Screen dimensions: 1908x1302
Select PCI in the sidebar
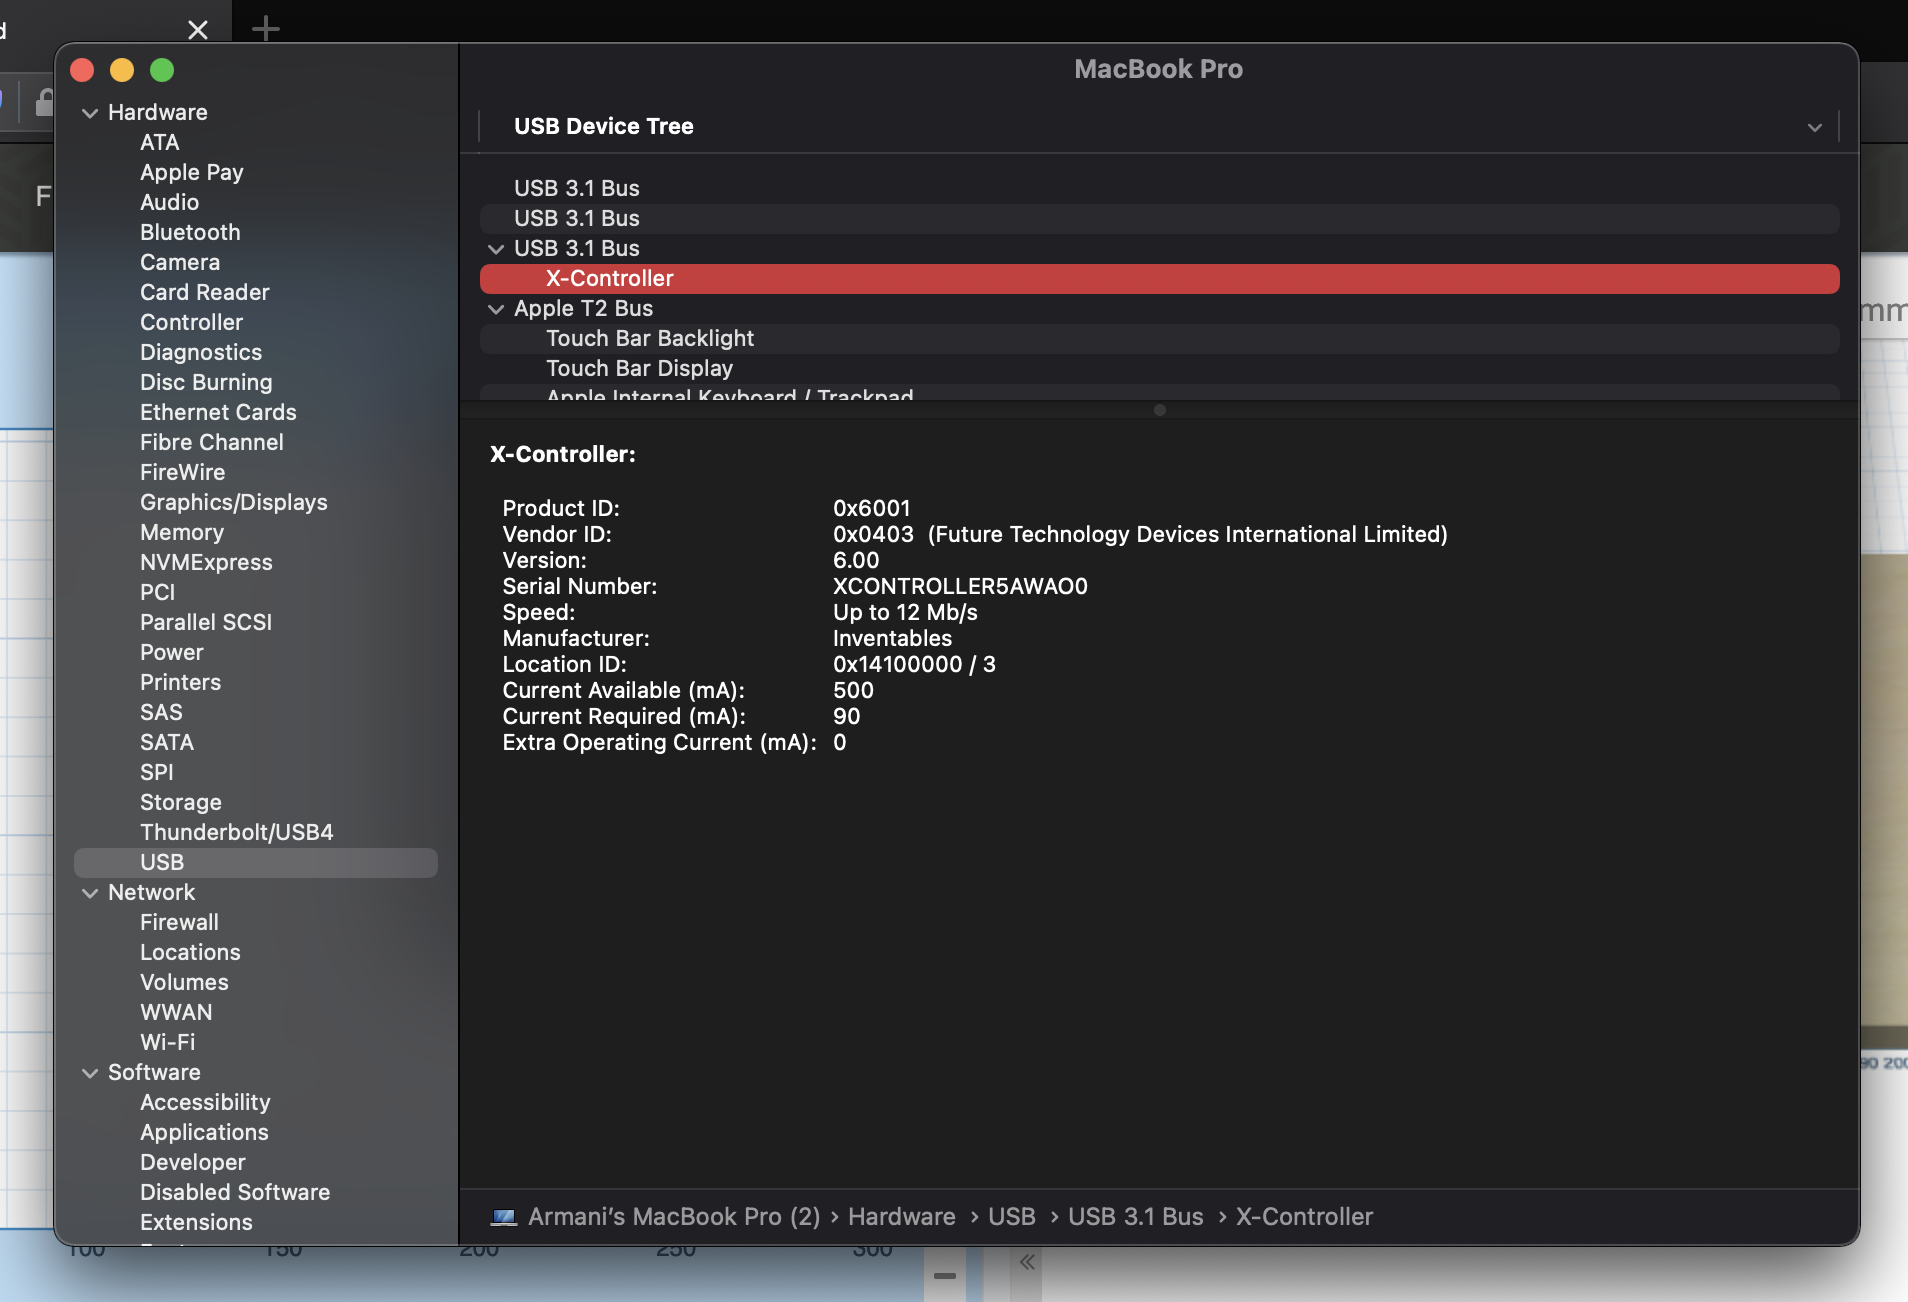pyautogui.click(x=158, y=593)
